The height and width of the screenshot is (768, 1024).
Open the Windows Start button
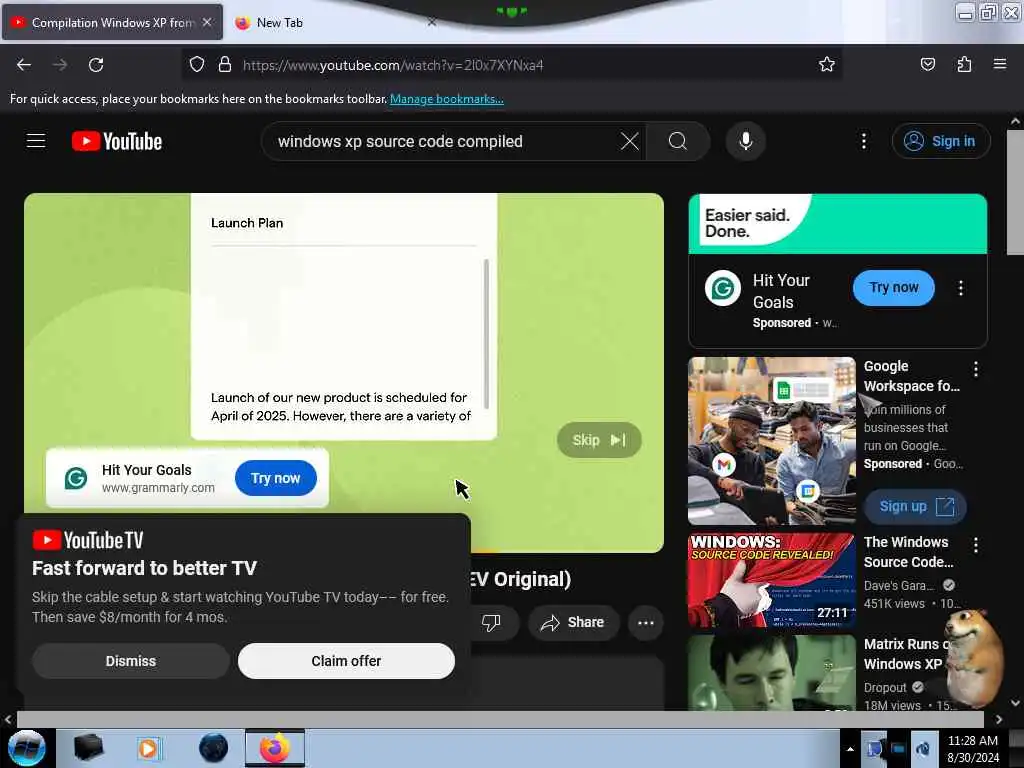26,748
